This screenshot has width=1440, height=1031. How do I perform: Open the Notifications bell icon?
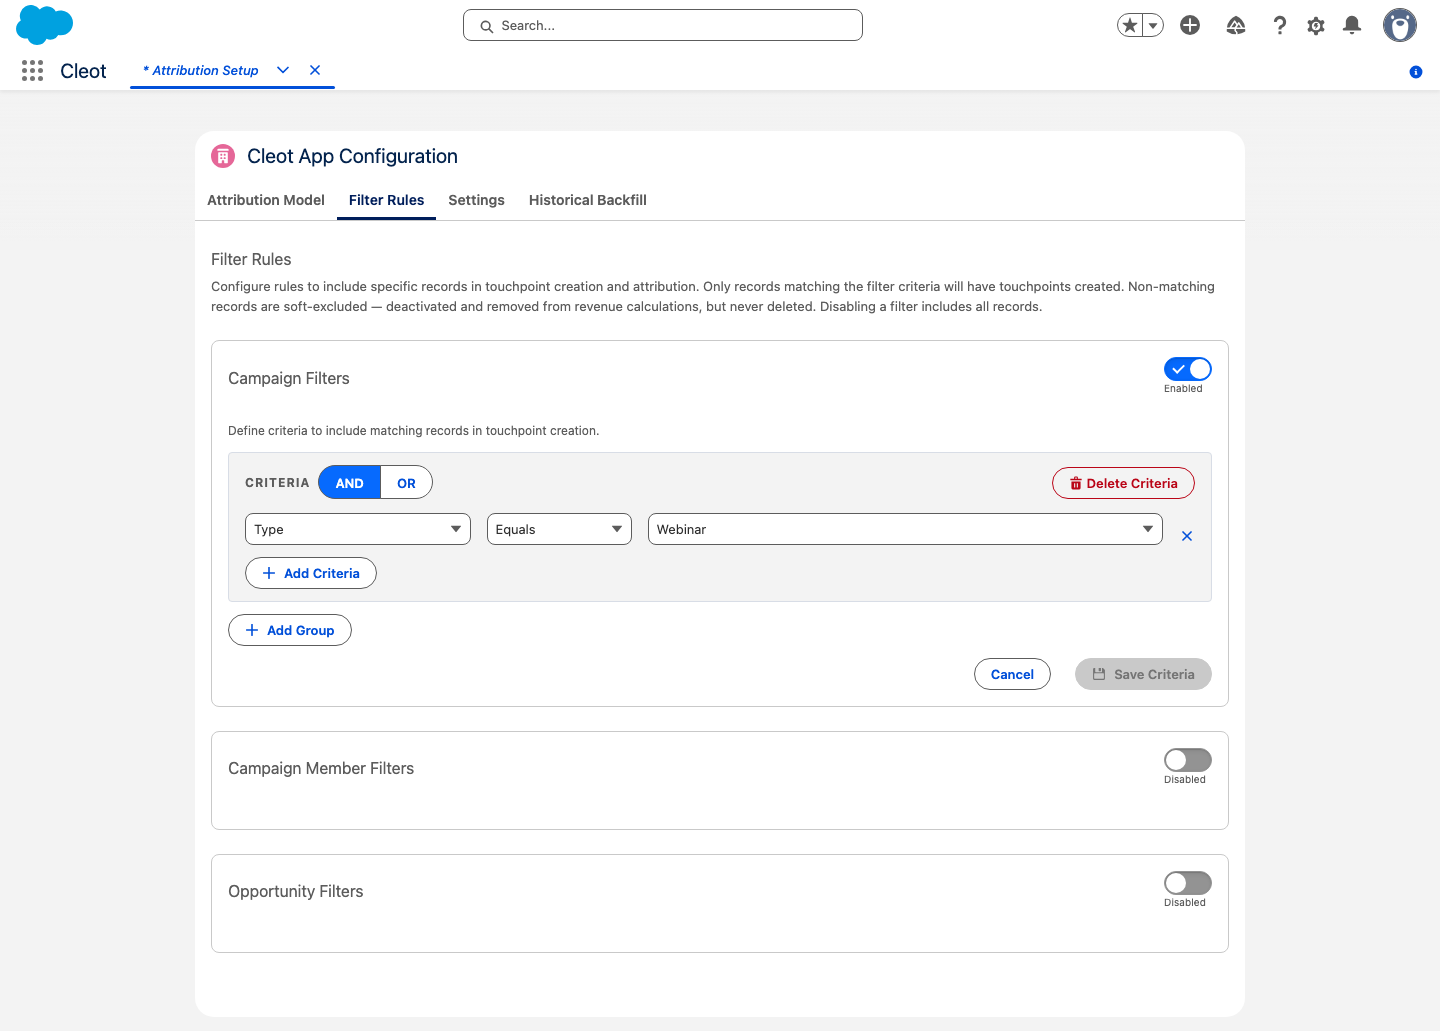coord(1352,25)
